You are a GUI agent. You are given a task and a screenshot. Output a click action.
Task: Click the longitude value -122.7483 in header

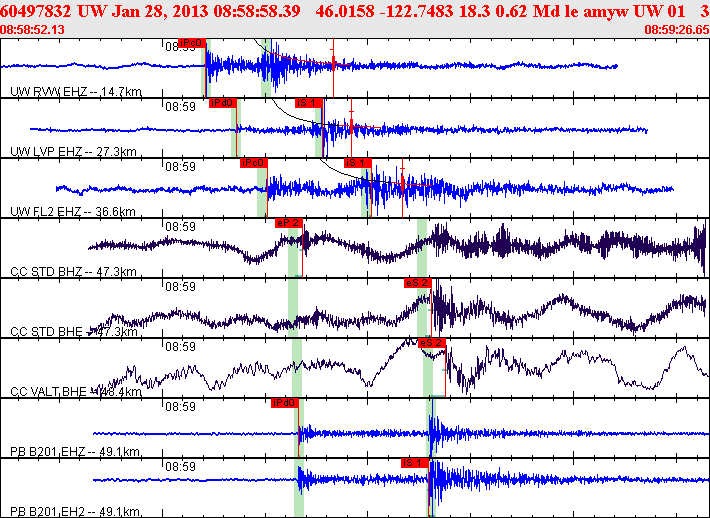(417, 11)
